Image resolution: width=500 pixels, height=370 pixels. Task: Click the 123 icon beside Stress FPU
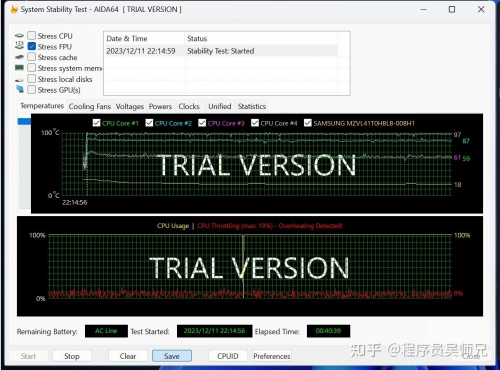[x=19, y=45]
